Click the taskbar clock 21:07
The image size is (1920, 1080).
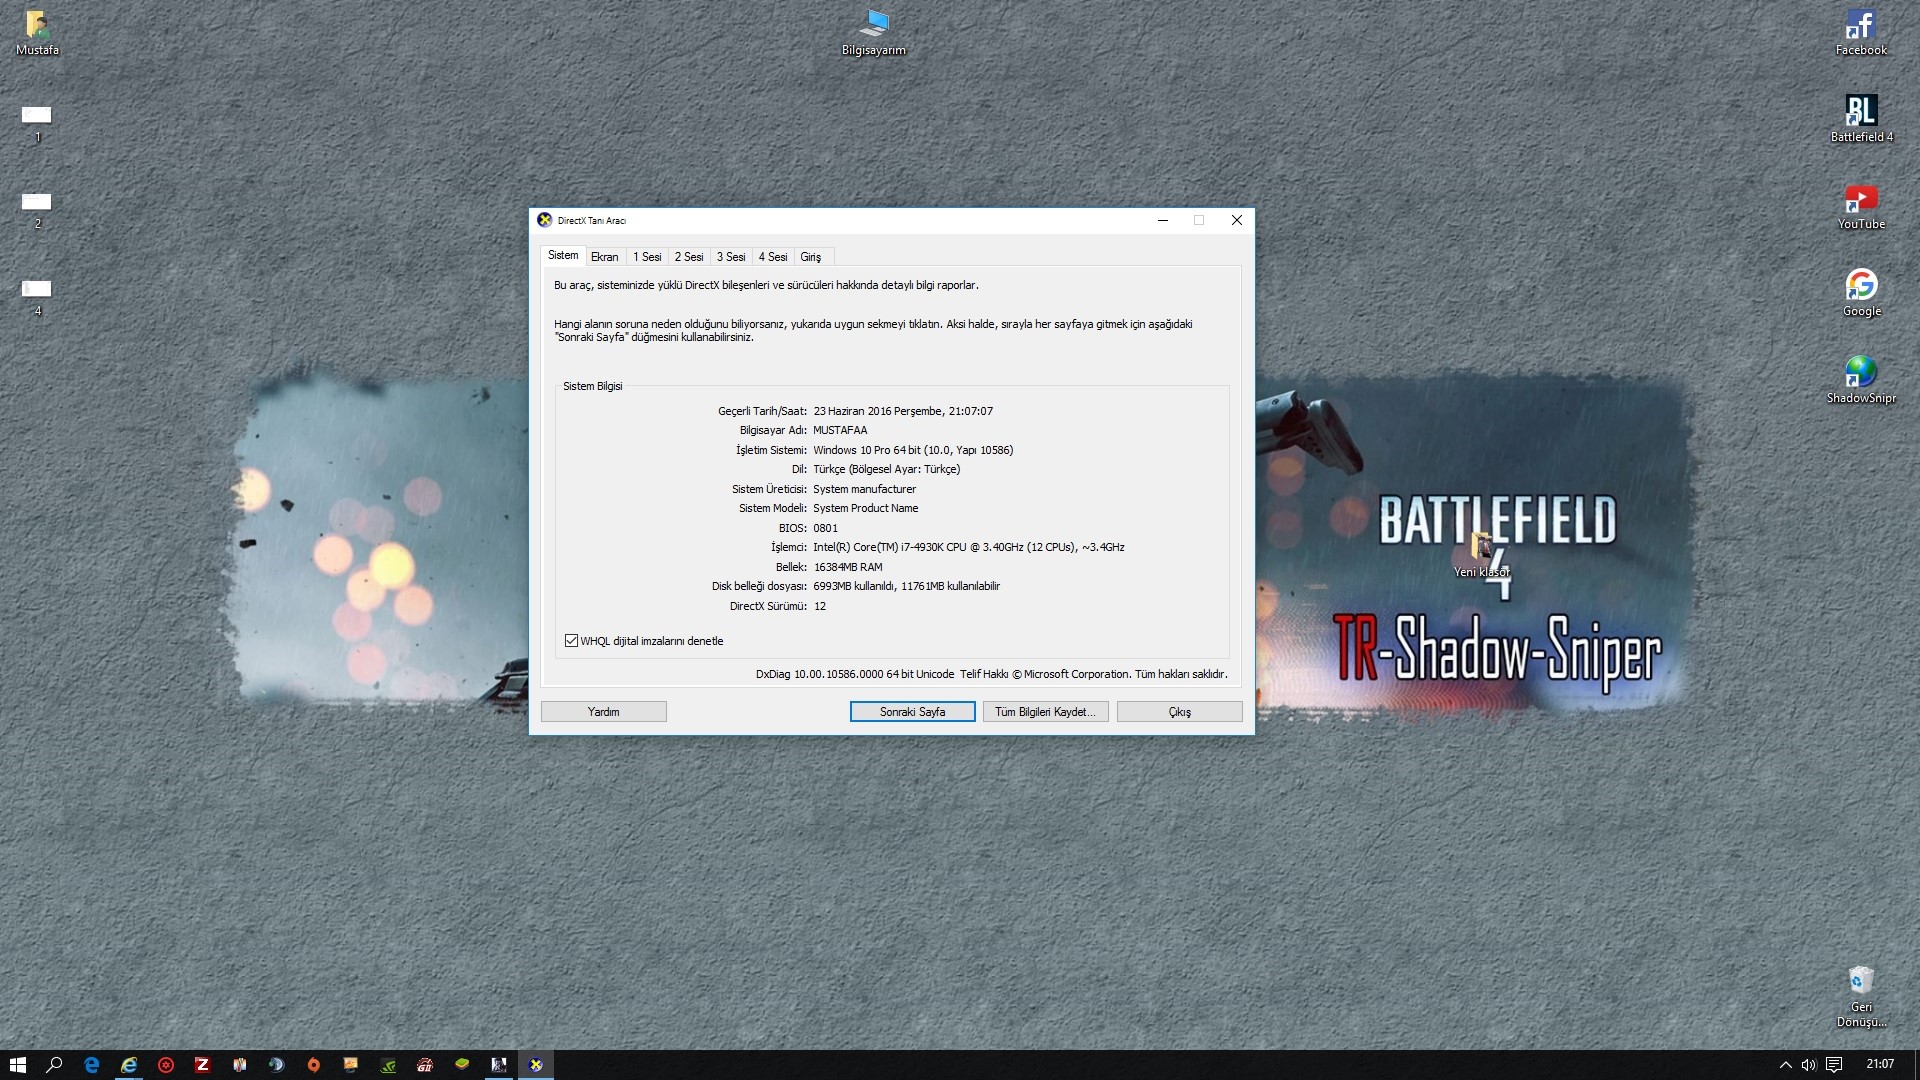1880,1065
